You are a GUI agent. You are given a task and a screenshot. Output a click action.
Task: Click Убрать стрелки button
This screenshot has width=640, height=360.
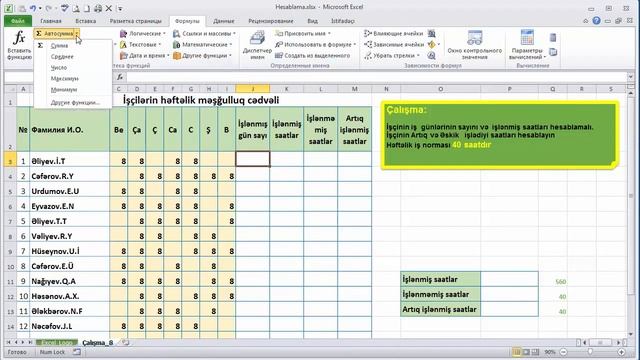[x=392, y=56]
